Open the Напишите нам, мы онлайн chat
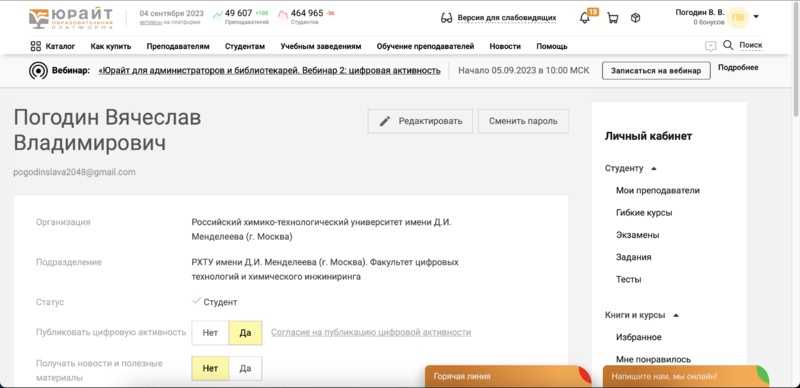Image resolution: width=800 pixels, height=388 pixels. (686, 376)
